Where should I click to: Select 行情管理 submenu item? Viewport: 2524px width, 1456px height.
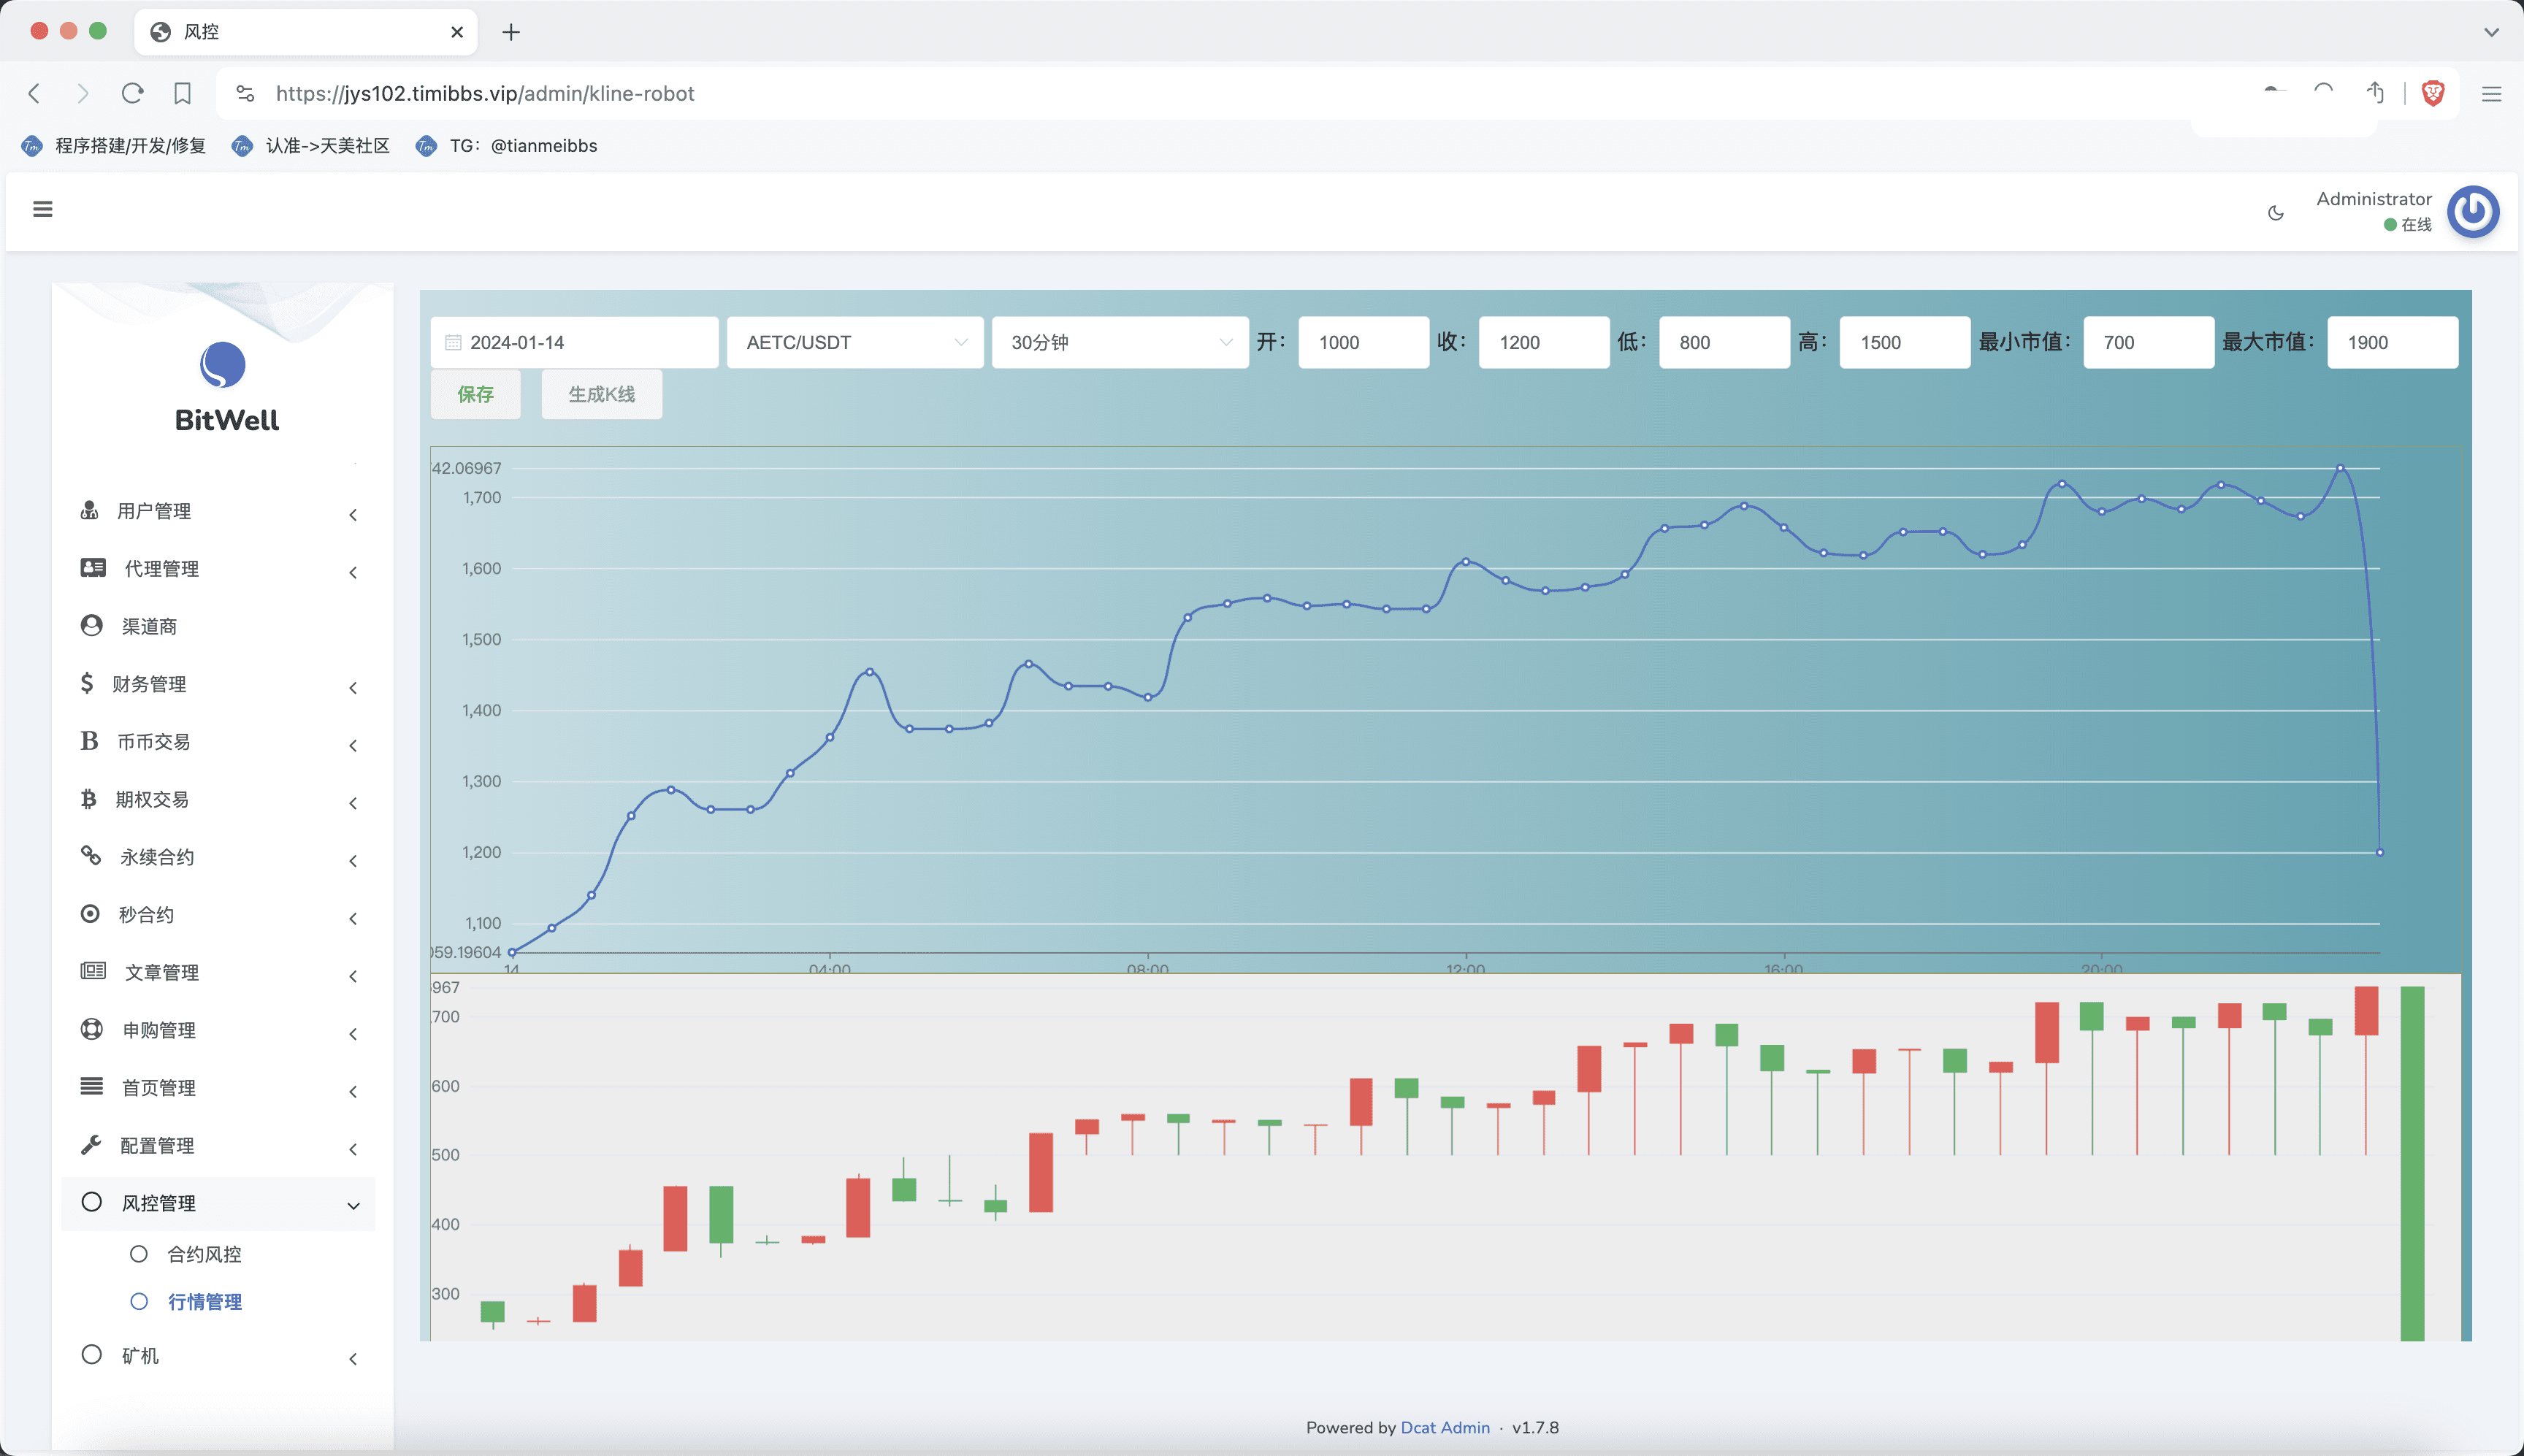pos(204,1301)
